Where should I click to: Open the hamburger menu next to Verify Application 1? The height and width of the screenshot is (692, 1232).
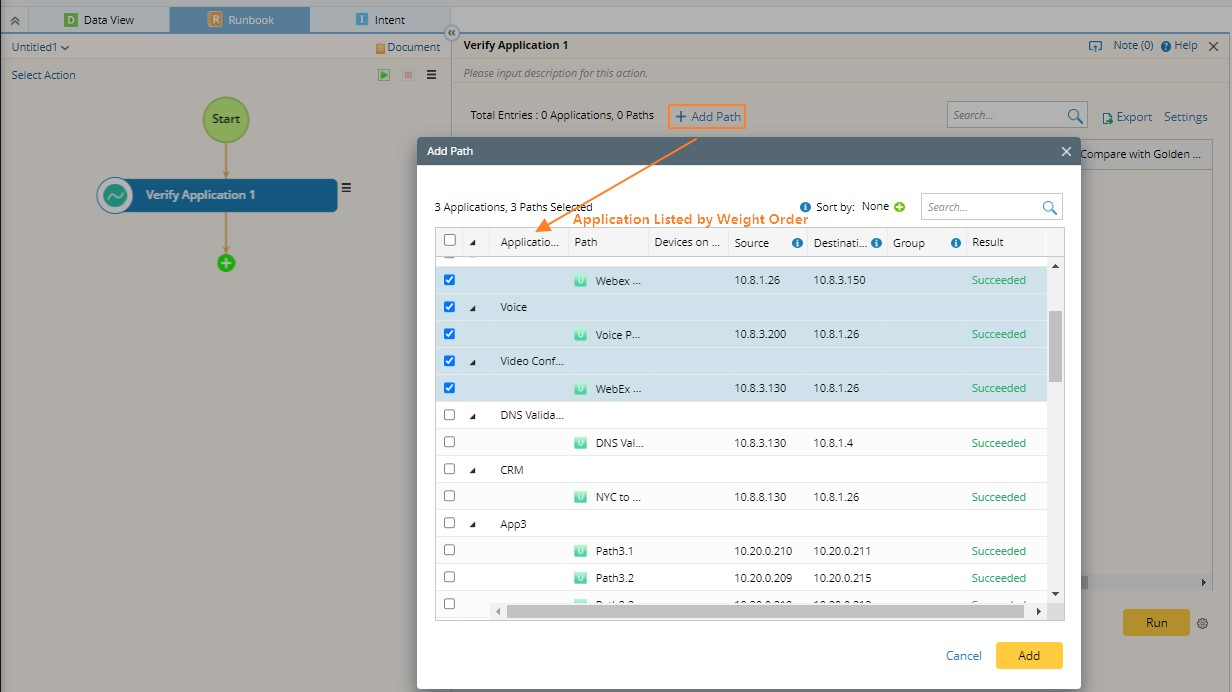(346, 187)
